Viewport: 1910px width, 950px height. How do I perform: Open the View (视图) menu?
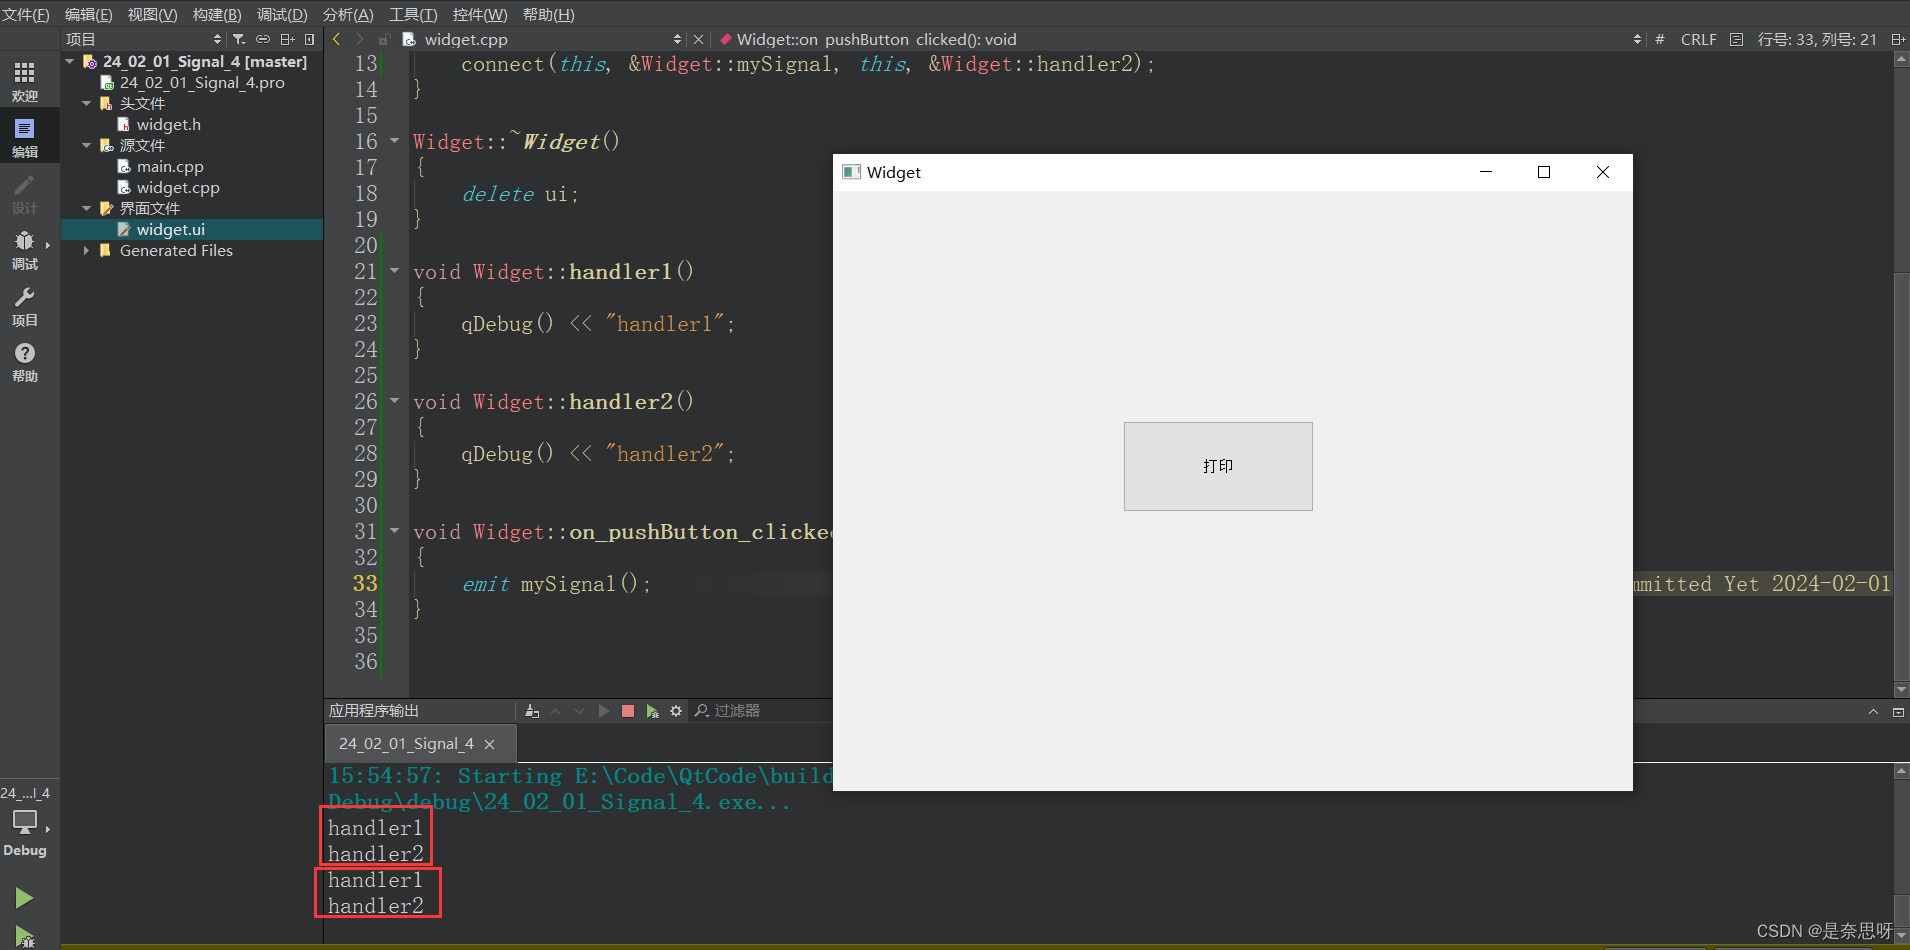click(153, 14)
